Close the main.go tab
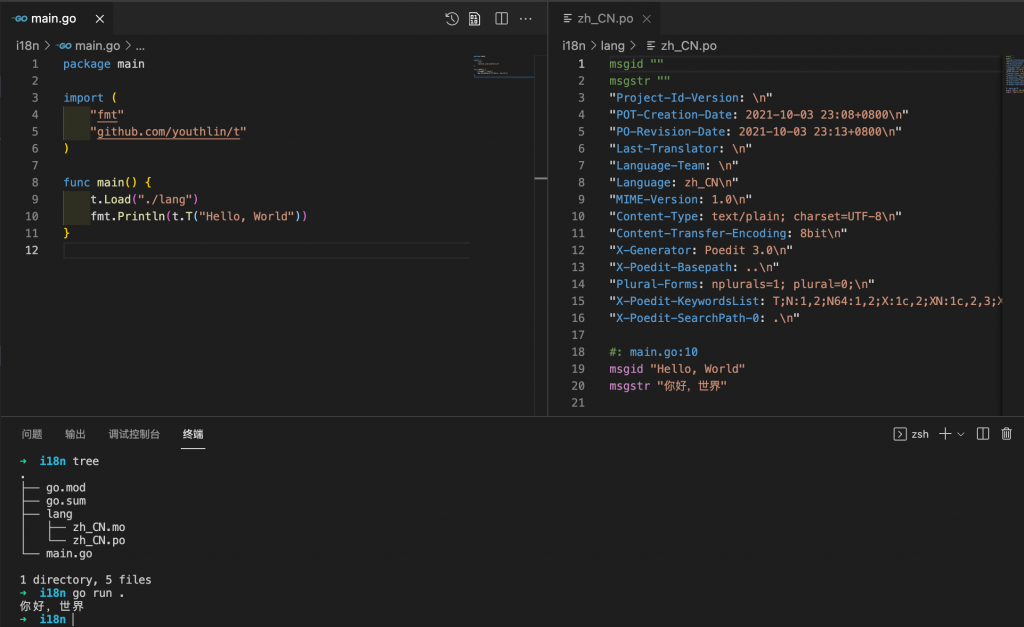Image resolution: width=1024 pixels, height=627 pixels. point(99,19)
